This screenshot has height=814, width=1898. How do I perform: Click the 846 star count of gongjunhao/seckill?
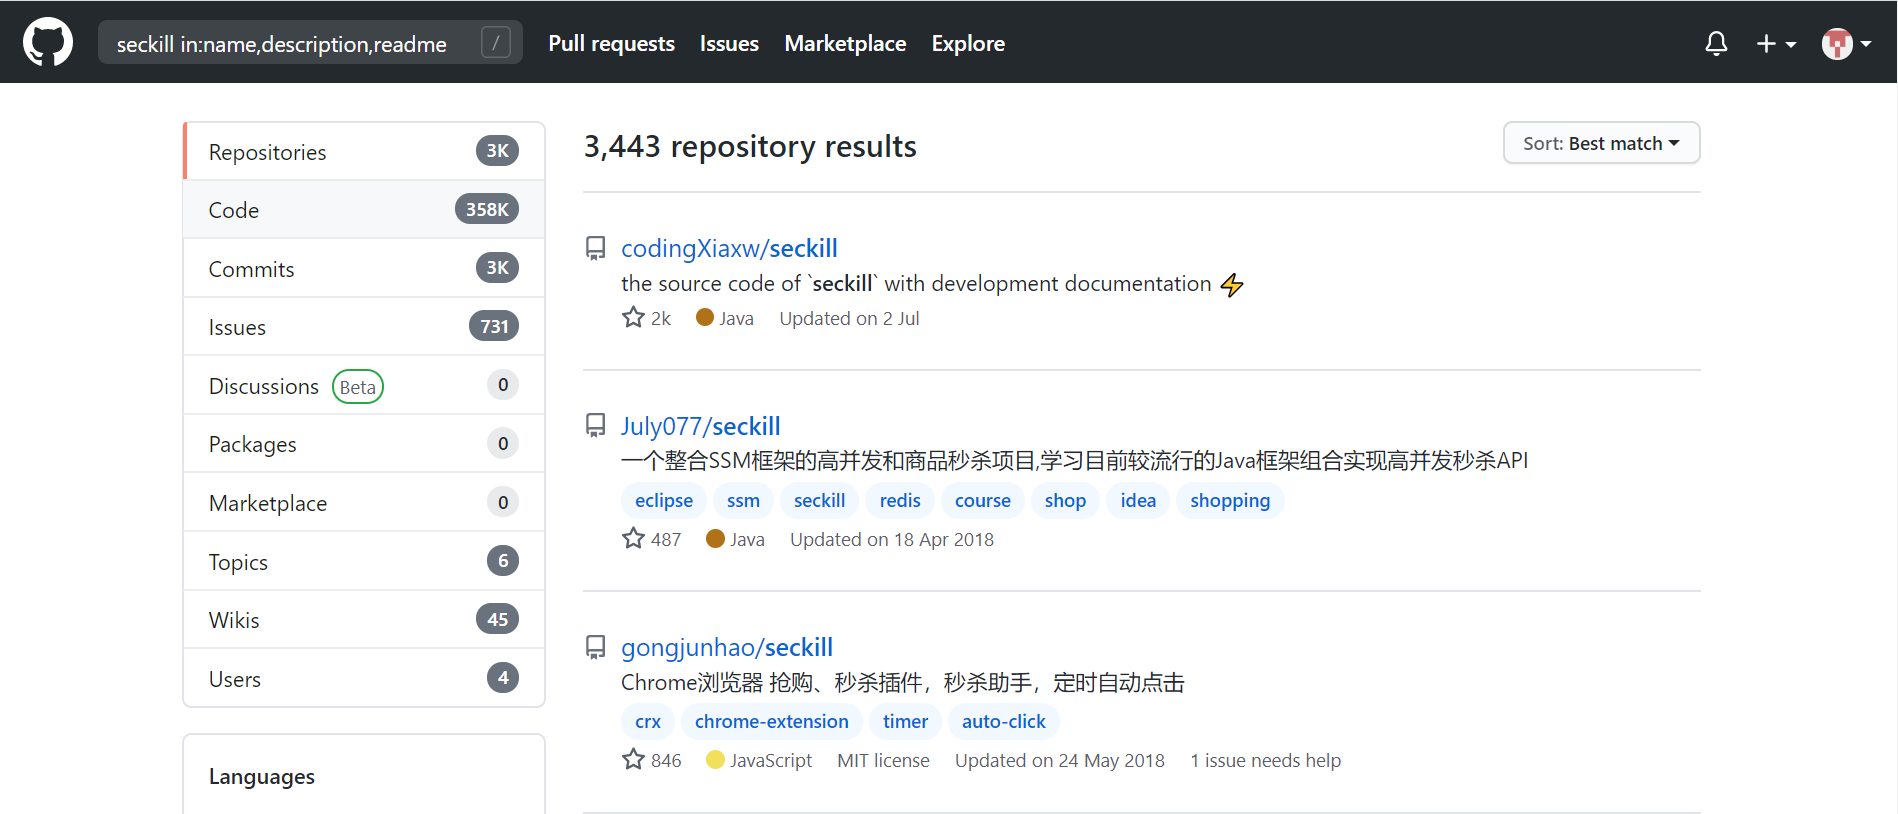pos(652,760)
